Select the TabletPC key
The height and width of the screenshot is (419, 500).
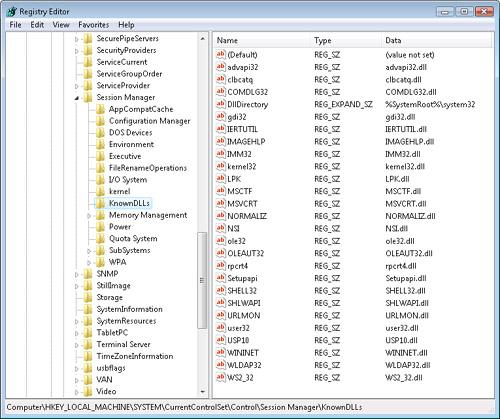coord(112,333)
